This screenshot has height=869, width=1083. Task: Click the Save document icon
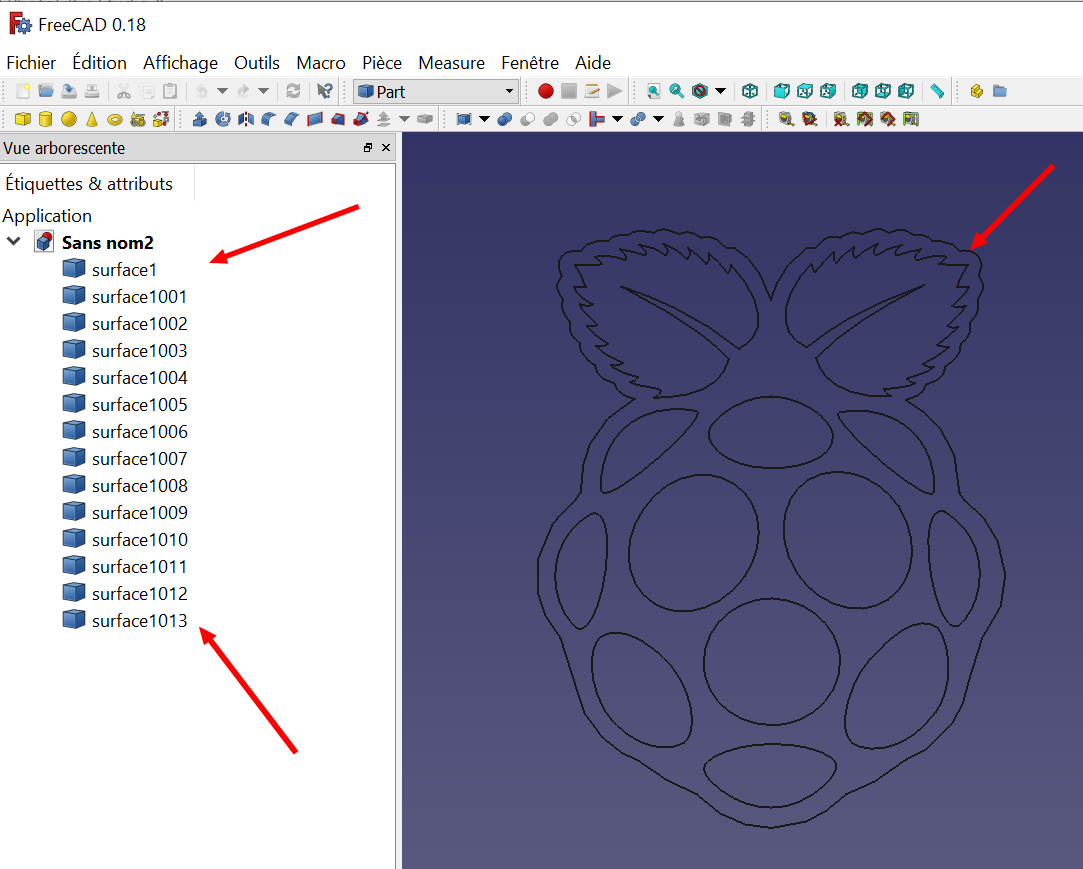(69, 91)
